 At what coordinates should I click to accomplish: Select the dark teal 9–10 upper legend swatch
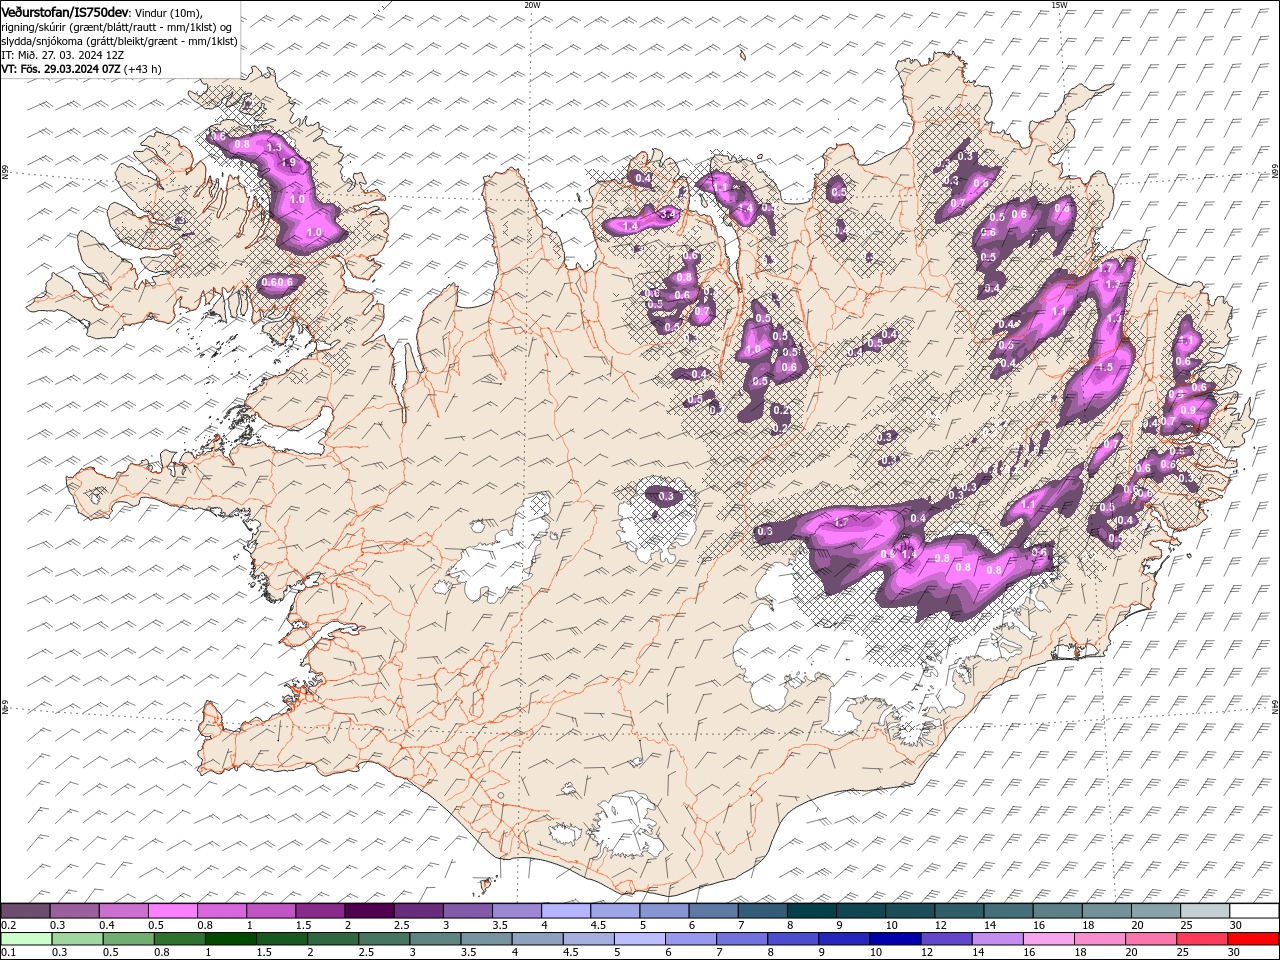coord(860,911)
